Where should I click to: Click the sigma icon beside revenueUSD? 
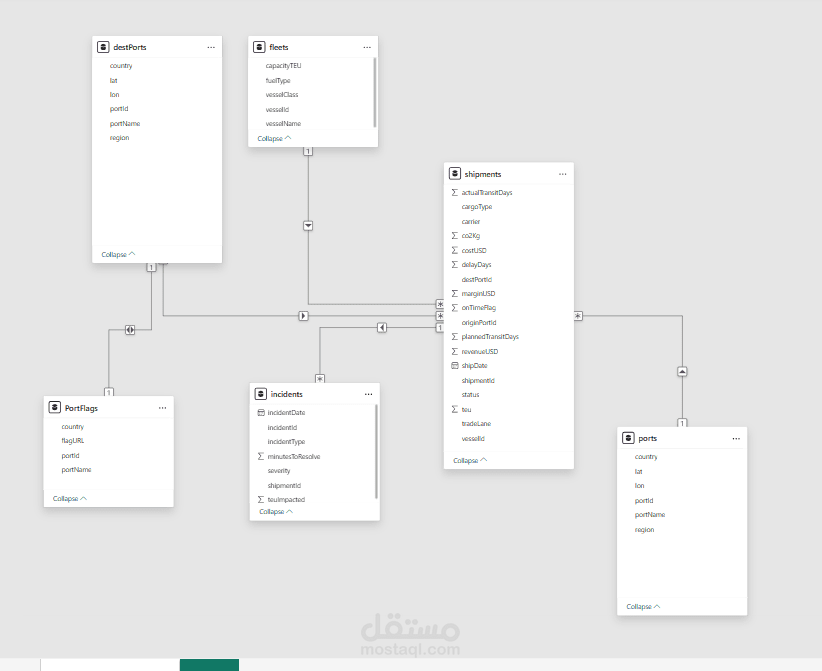tap(455, 351)
